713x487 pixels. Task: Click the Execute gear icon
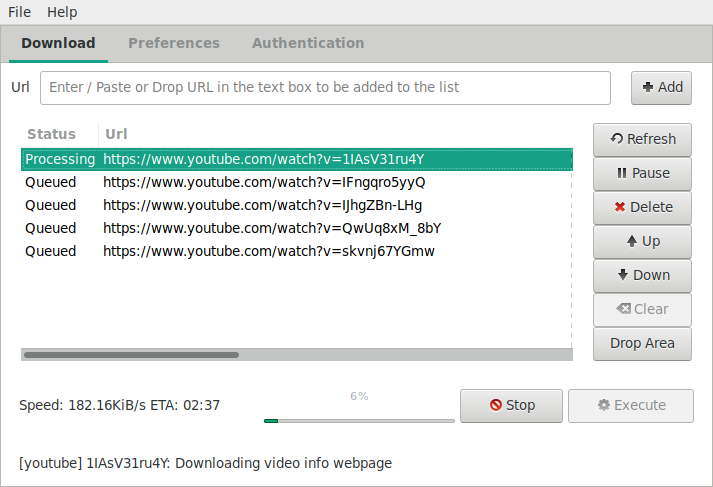[603, 405]
